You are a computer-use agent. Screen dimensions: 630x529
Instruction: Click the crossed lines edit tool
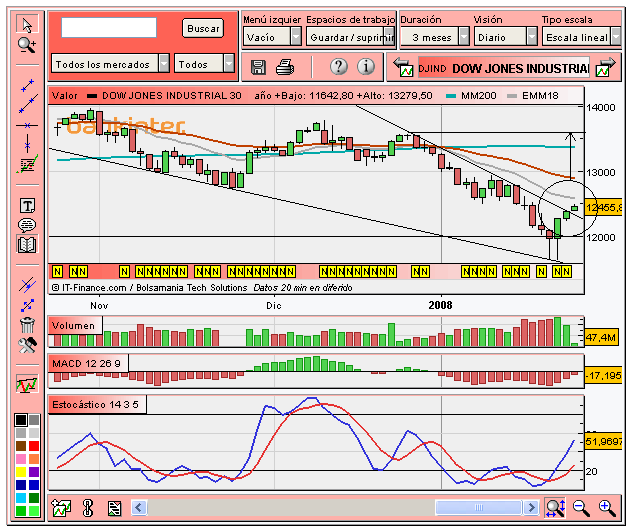click(x=27, y=284)
